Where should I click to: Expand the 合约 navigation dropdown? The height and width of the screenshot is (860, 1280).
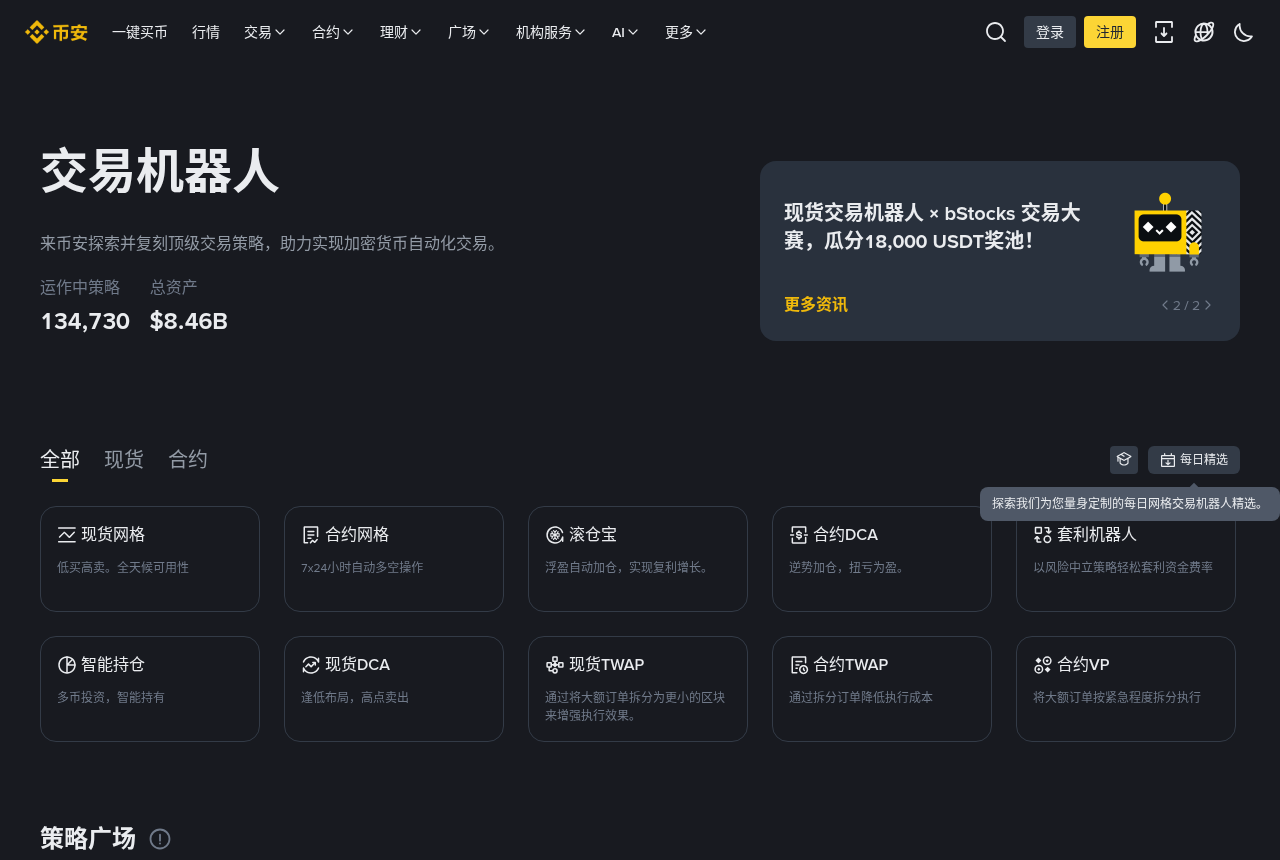[x=333, y=32]
